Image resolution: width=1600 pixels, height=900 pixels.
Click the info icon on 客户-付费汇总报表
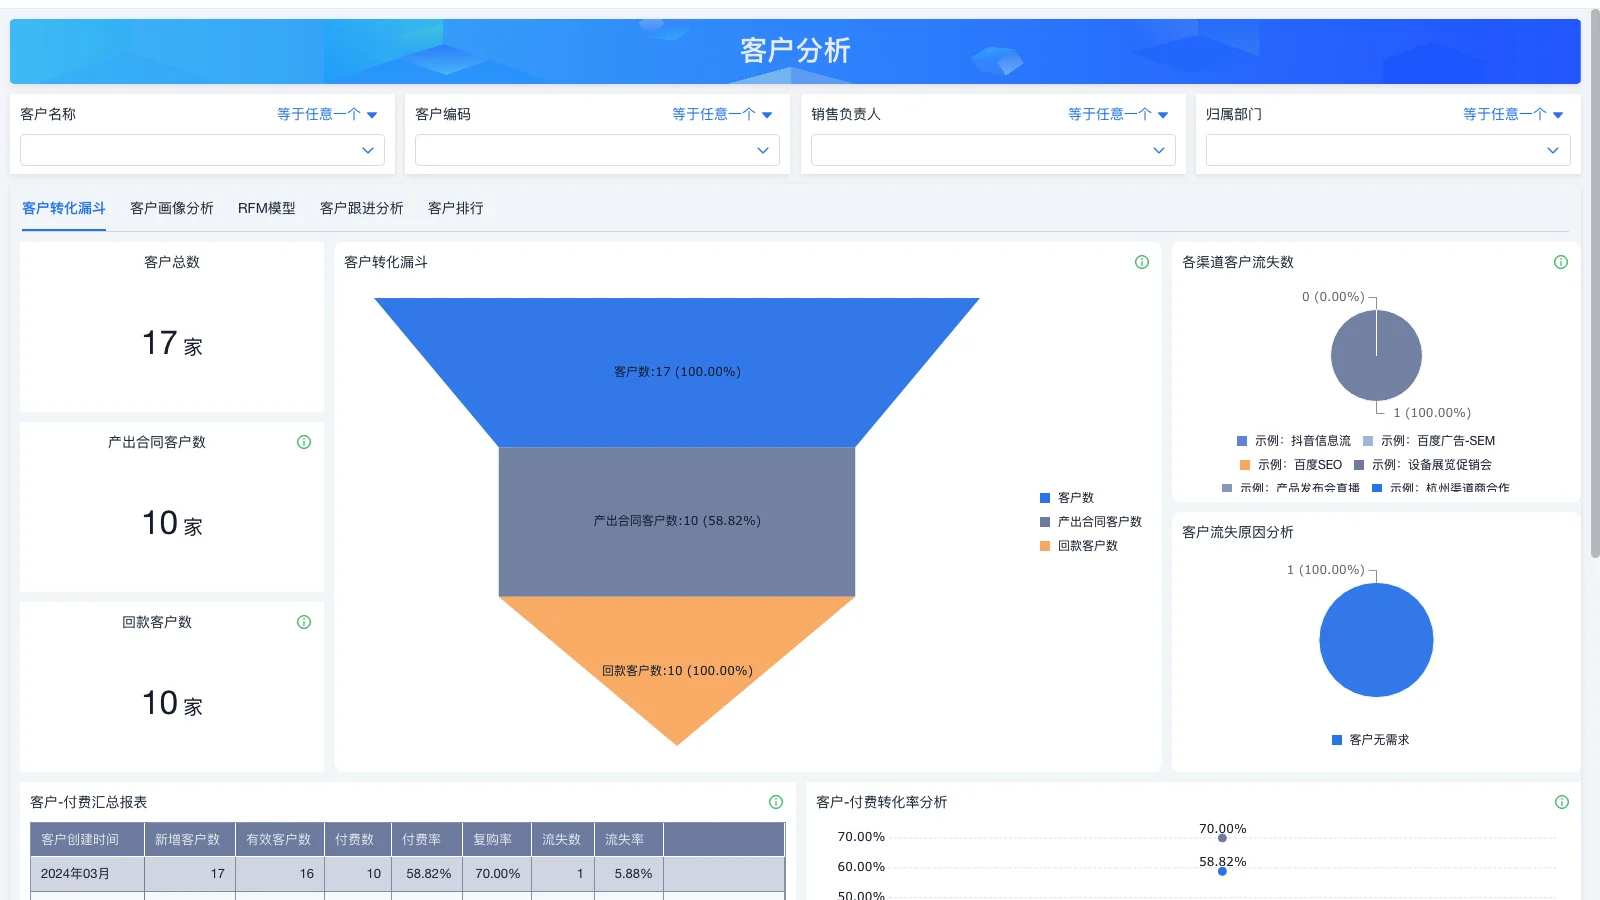(775, 801)
